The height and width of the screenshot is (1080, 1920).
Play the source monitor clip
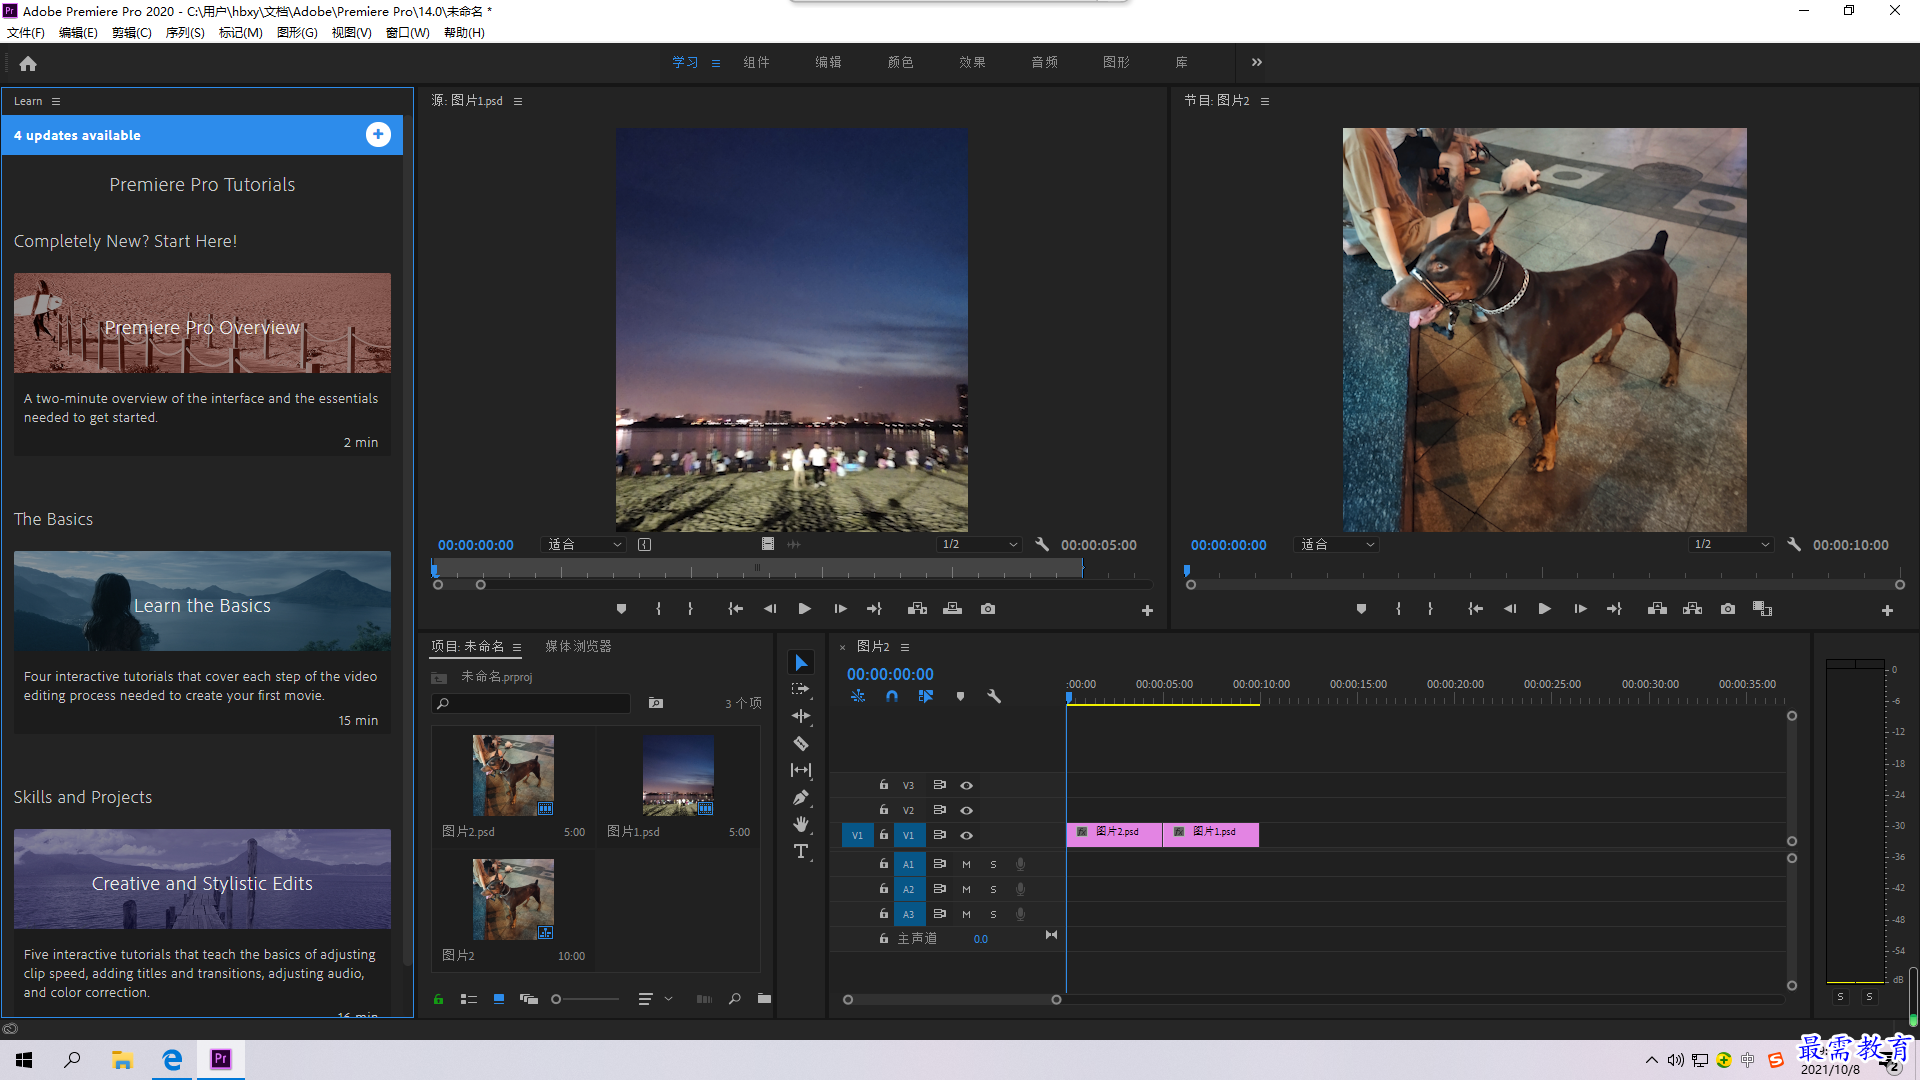coord(804,609)
